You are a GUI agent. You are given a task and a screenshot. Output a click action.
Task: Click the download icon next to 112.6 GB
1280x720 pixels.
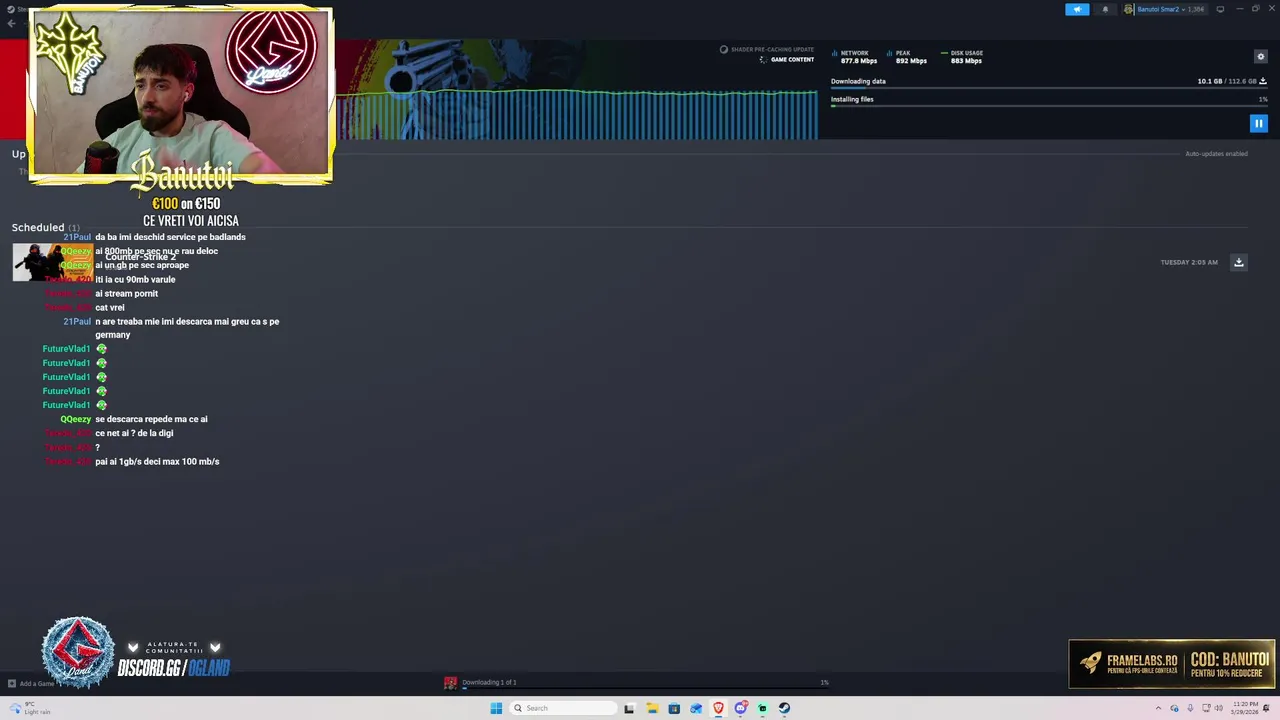(x=1263, y=81)
